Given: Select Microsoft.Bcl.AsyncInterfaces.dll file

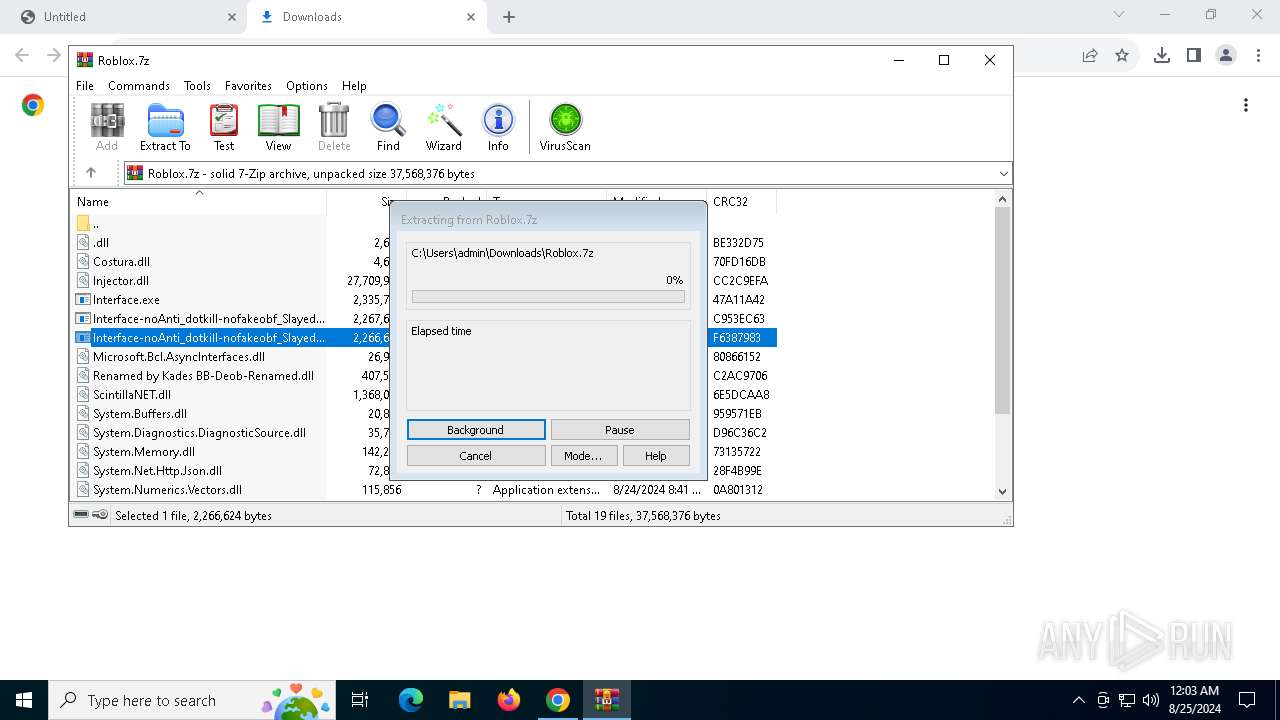Looking at the screenshot, I should pyautogui.click(x=179, y=357).
